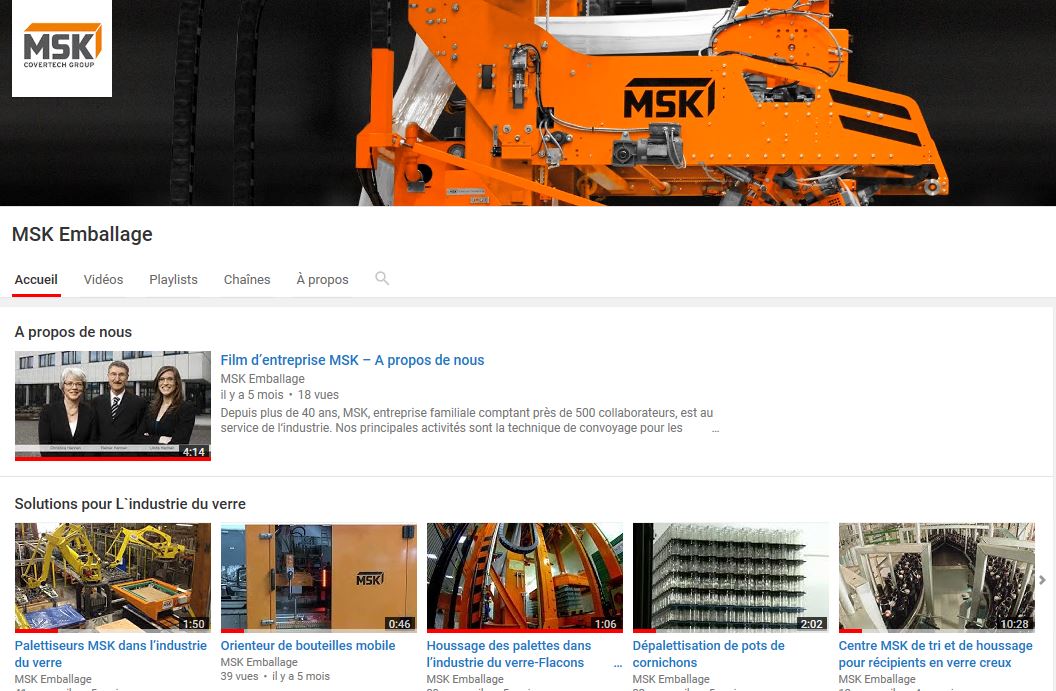This screenshot has width=1056, height=691.
Task: Open the À propos tab
Action: pyautogui.click(x=322, y=280)
